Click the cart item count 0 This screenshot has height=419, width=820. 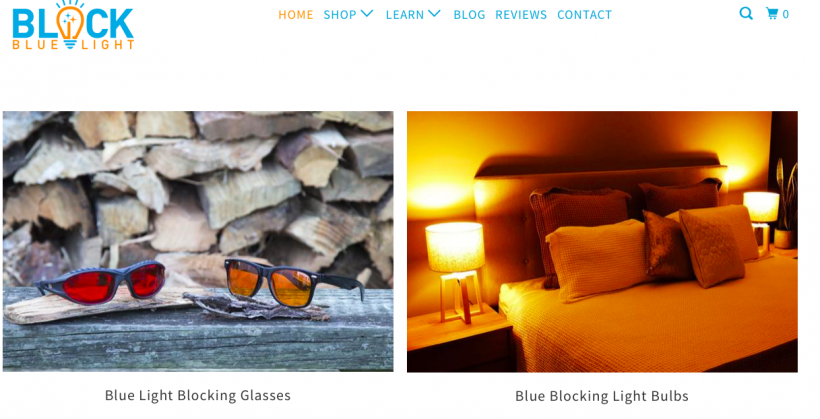(785, 14)
